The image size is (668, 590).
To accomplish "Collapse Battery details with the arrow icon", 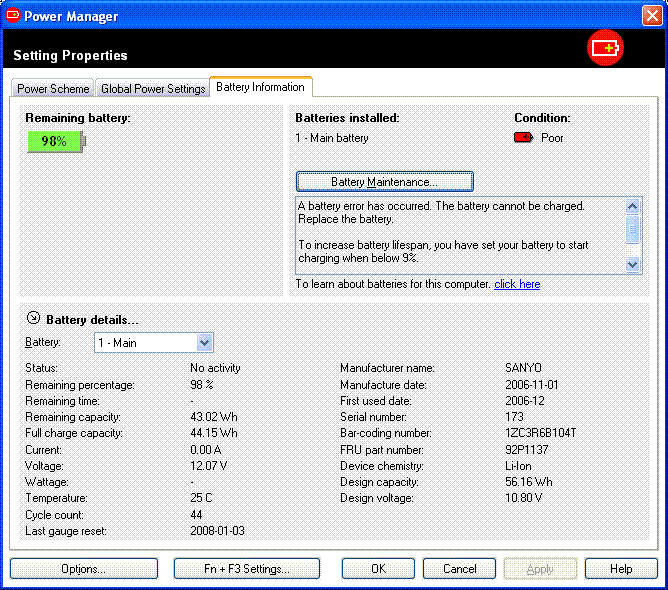I will coord(33,318).
